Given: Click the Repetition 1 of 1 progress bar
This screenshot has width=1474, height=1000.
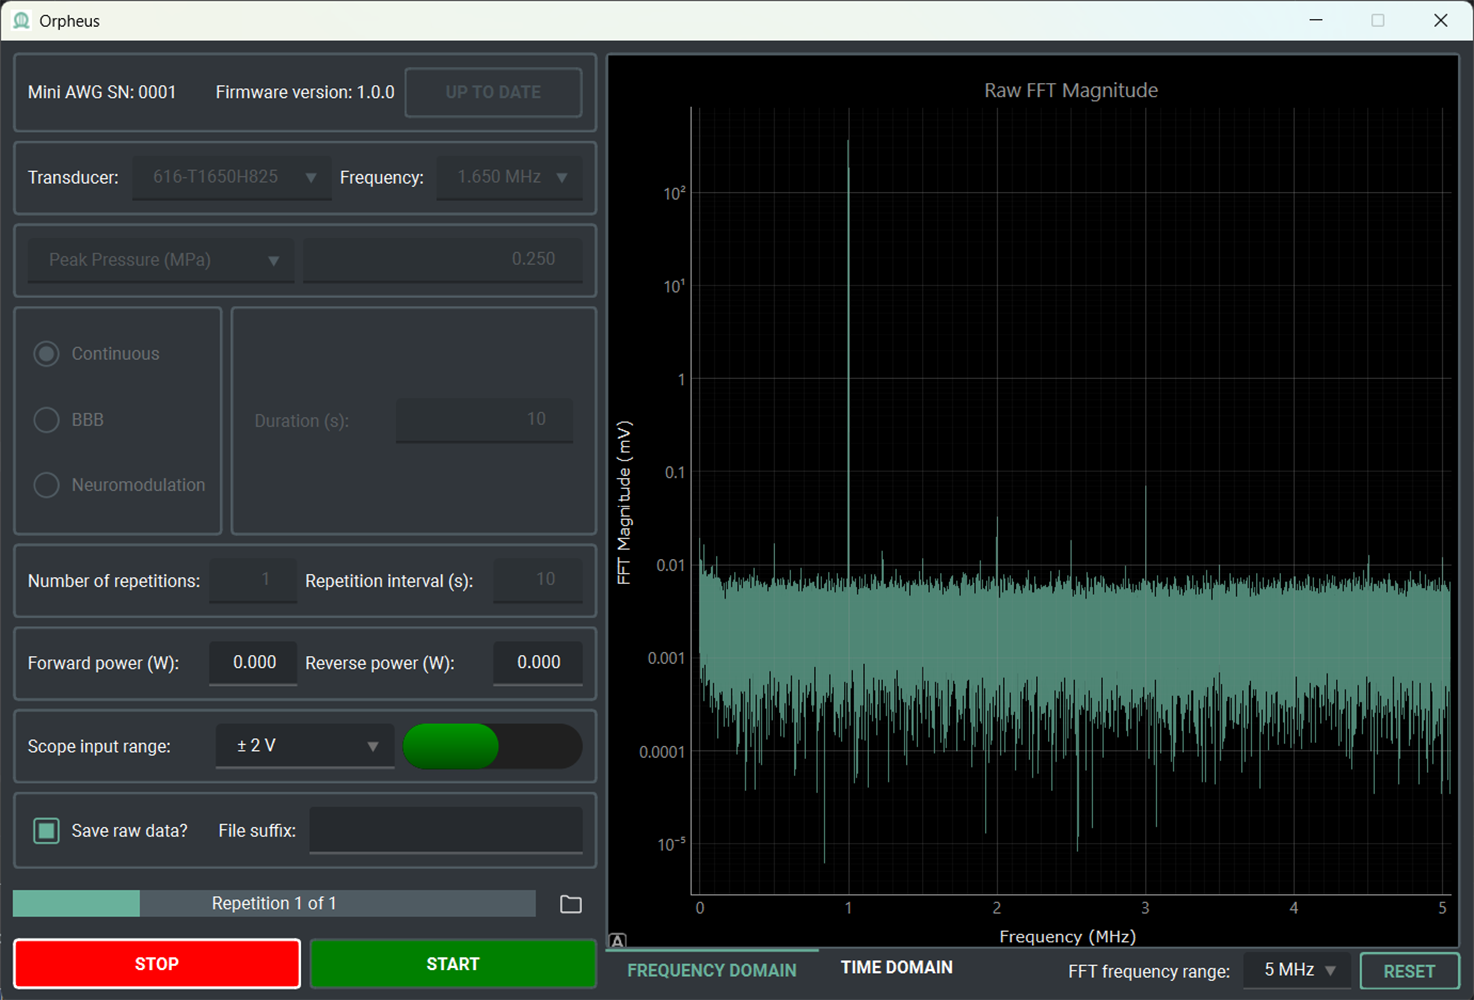Looking at the screenshot, I should pos(274,904).
